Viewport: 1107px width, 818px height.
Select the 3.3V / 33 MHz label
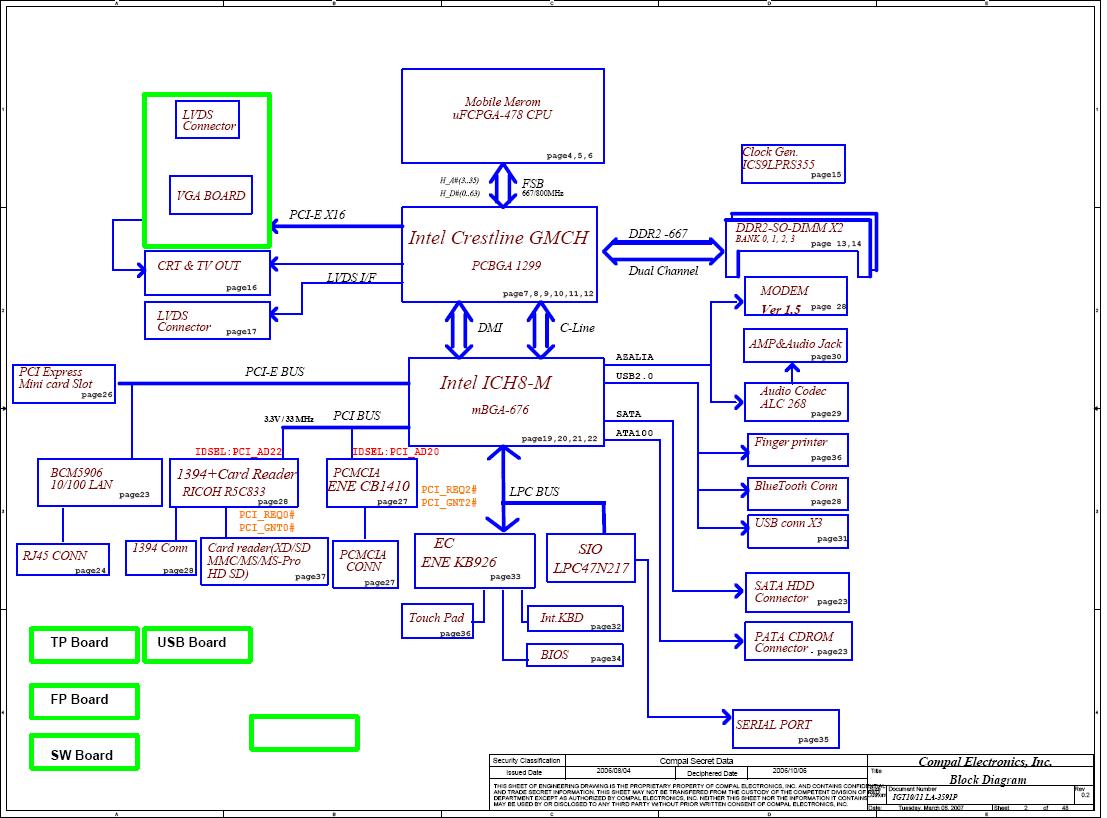pyautogui.click(x=289, y=419)
